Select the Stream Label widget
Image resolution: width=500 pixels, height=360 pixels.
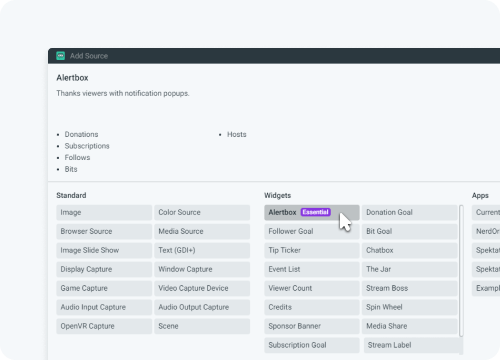[411, 345]
